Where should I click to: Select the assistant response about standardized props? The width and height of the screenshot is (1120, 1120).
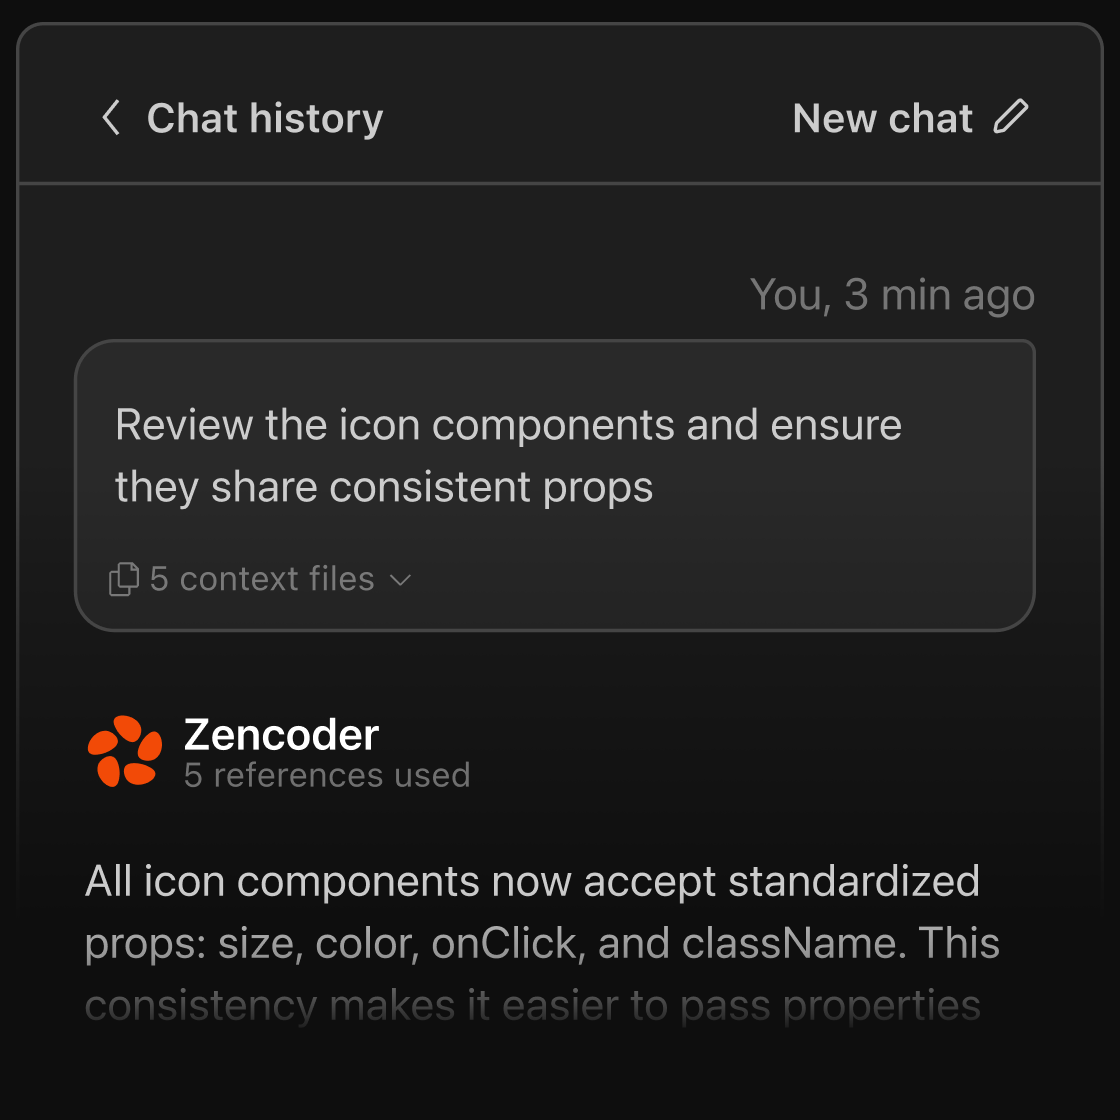pos(540,942)
